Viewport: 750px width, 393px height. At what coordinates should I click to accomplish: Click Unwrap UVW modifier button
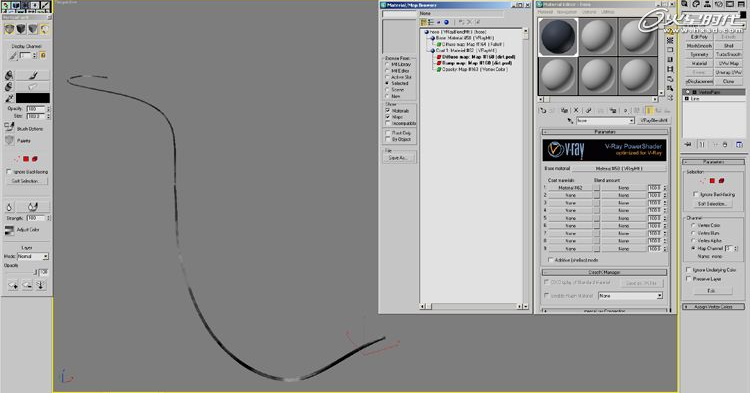(728, 72)
